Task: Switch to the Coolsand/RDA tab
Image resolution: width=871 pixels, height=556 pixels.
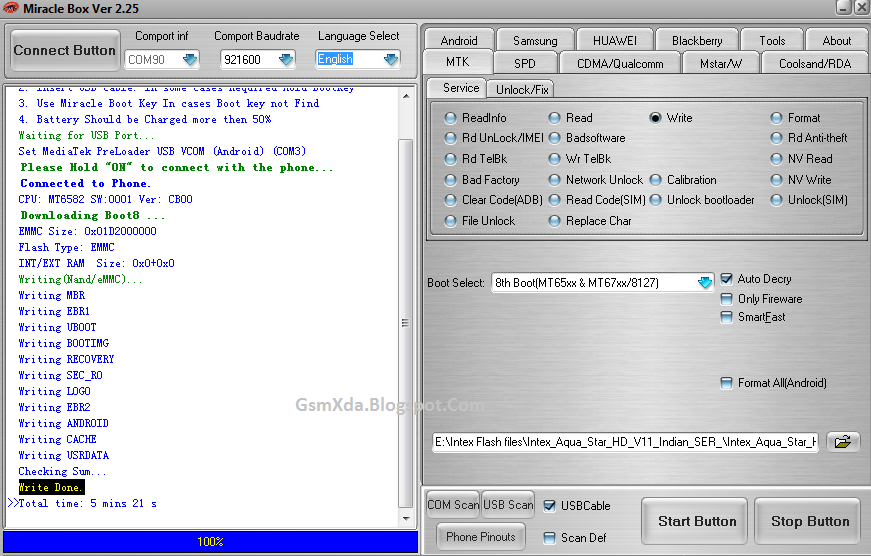Action: (815, 63)
